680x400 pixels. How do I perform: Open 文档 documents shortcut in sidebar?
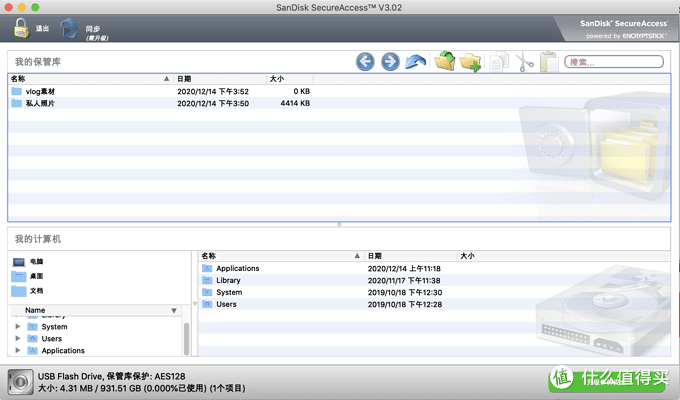click(x=28, y=291)
